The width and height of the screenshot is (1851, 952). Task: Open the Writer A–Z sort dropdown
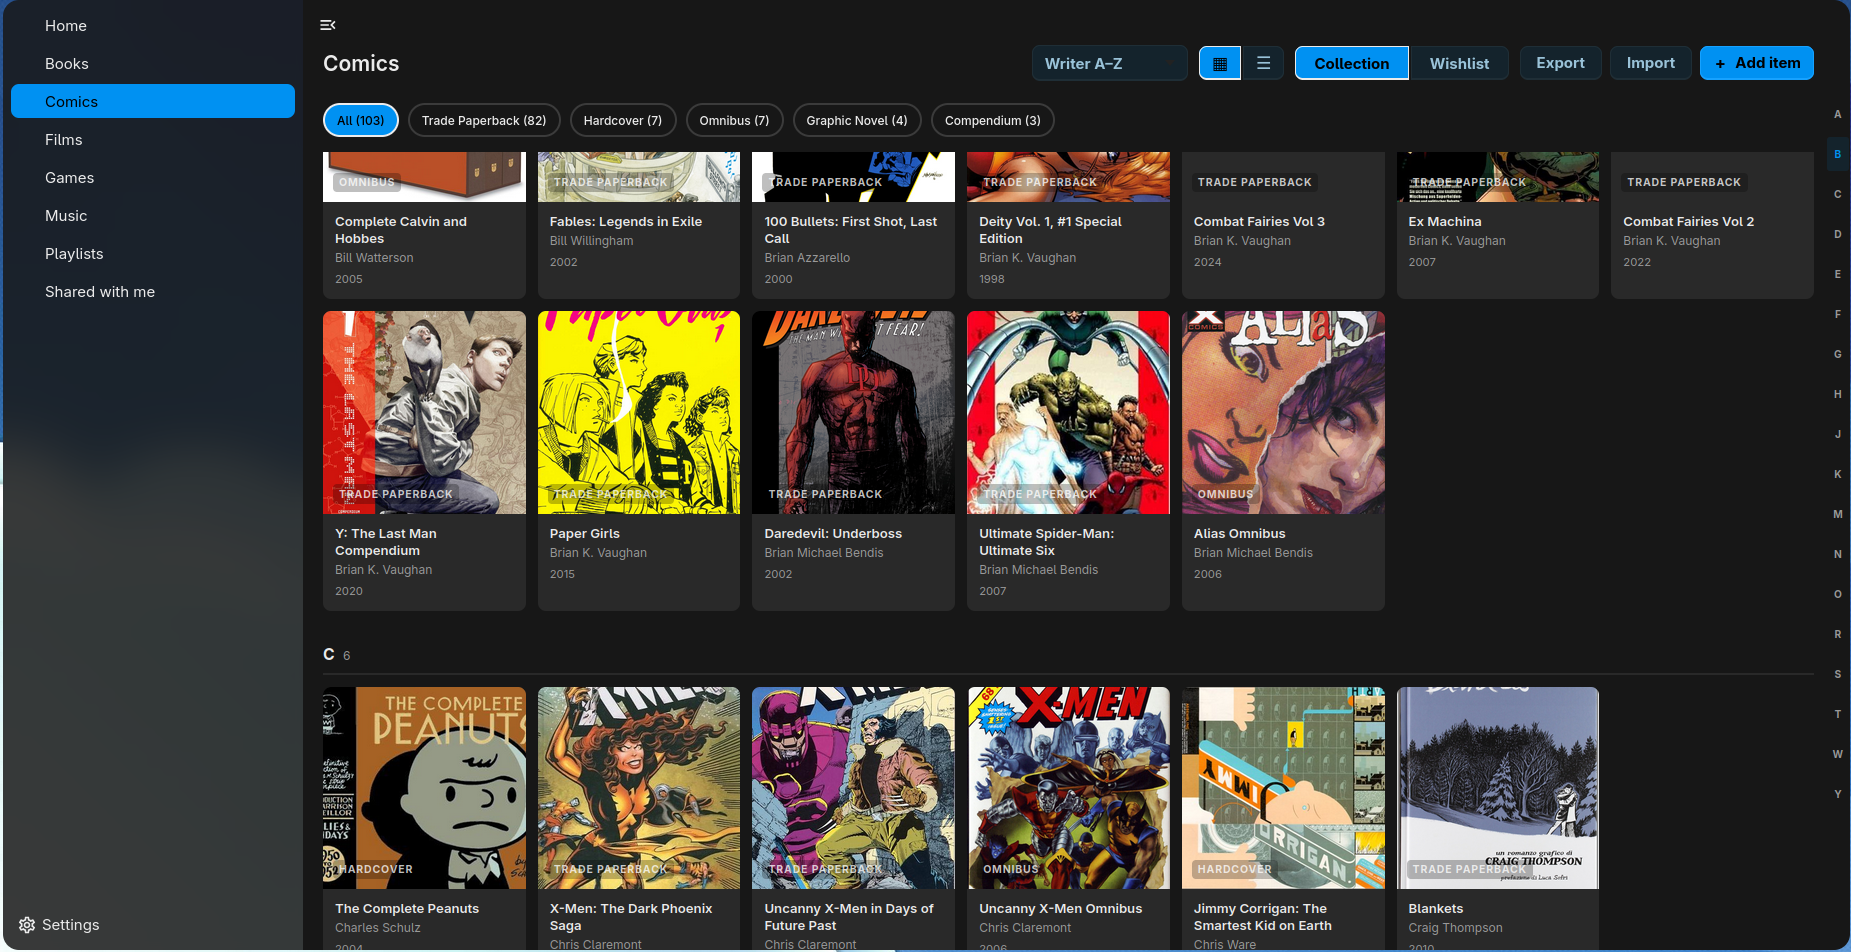(1110, 63)
